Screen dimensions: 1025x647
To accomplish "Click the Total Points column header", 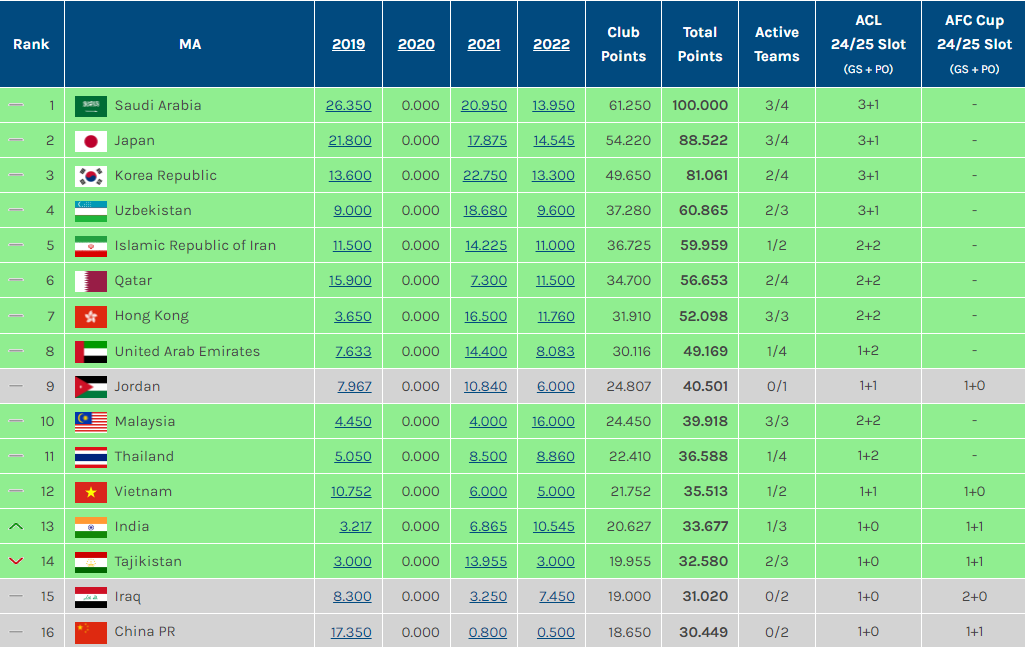I will point(700,44).
